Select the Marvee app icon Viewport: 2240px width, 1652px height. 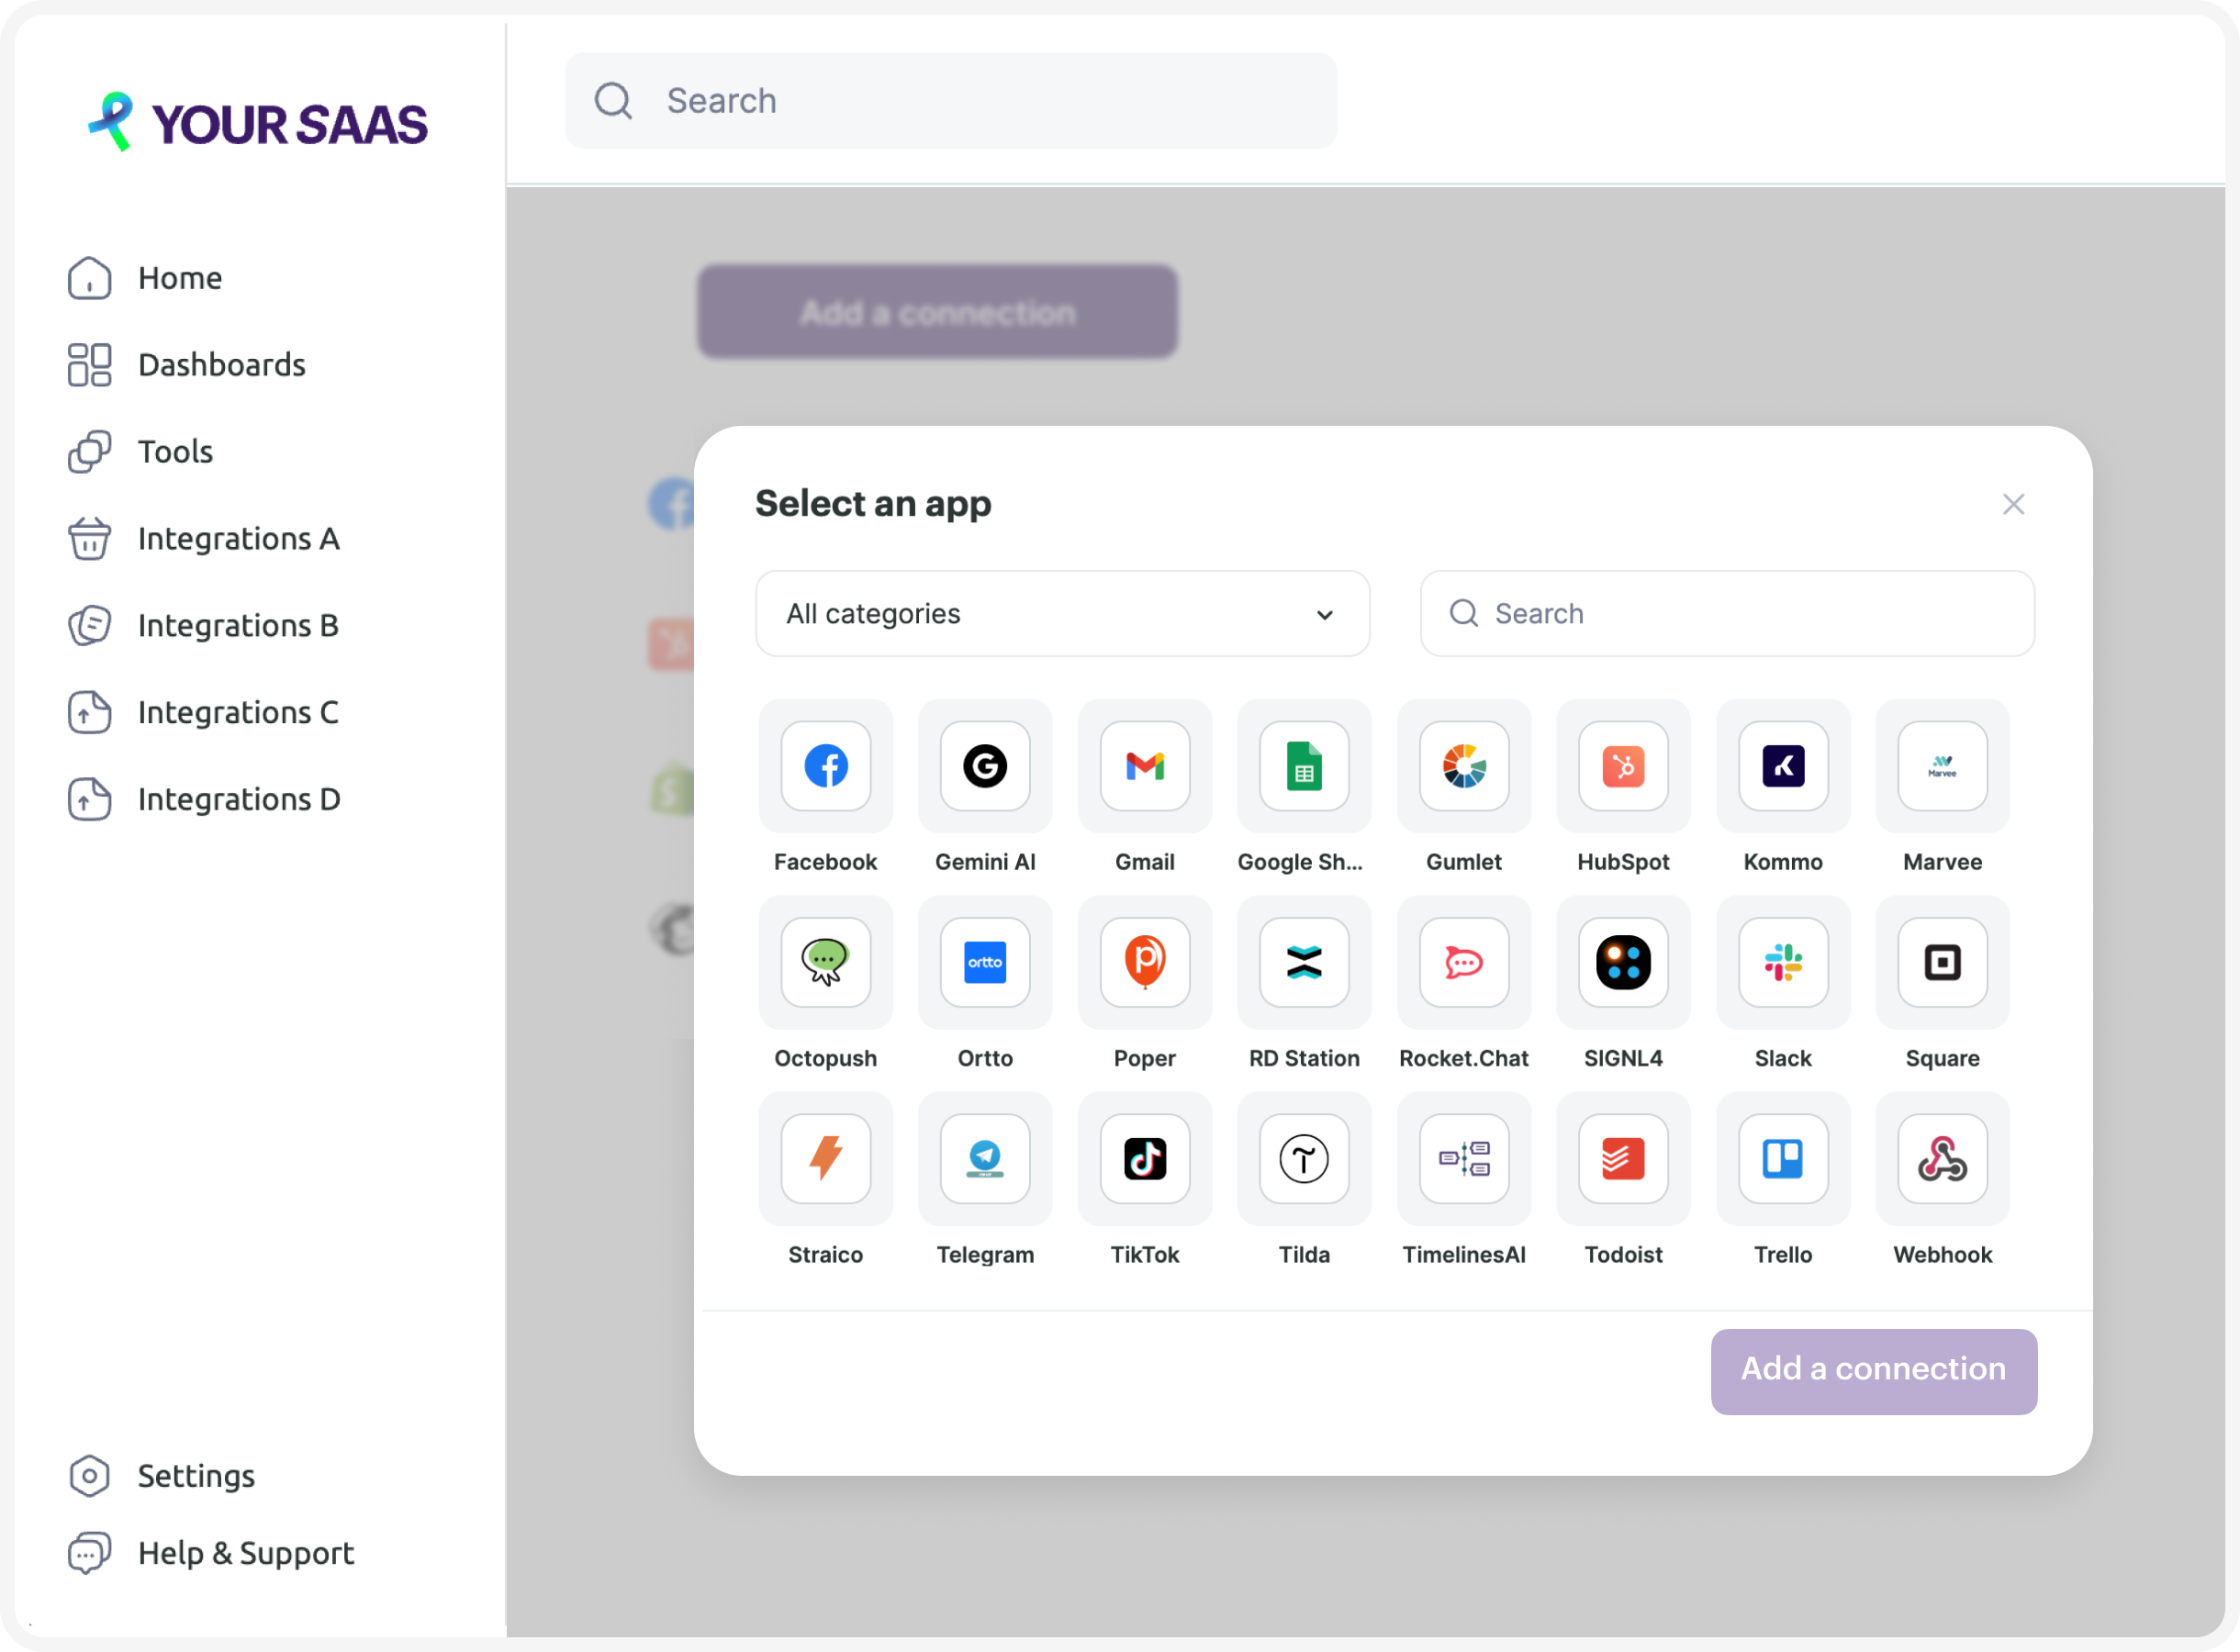coord(1942,766)
